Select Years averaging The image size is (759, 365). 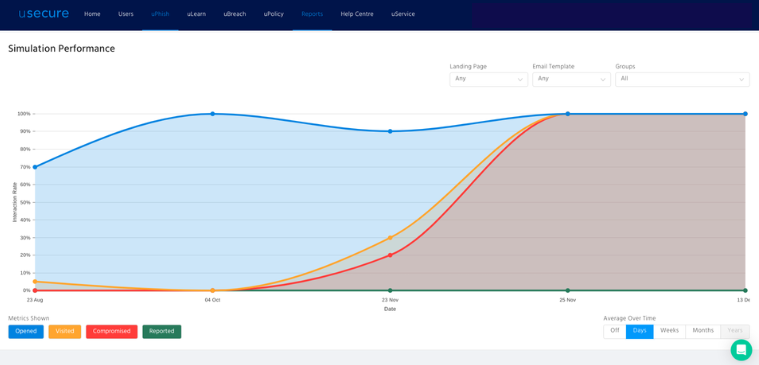[735, 331]
